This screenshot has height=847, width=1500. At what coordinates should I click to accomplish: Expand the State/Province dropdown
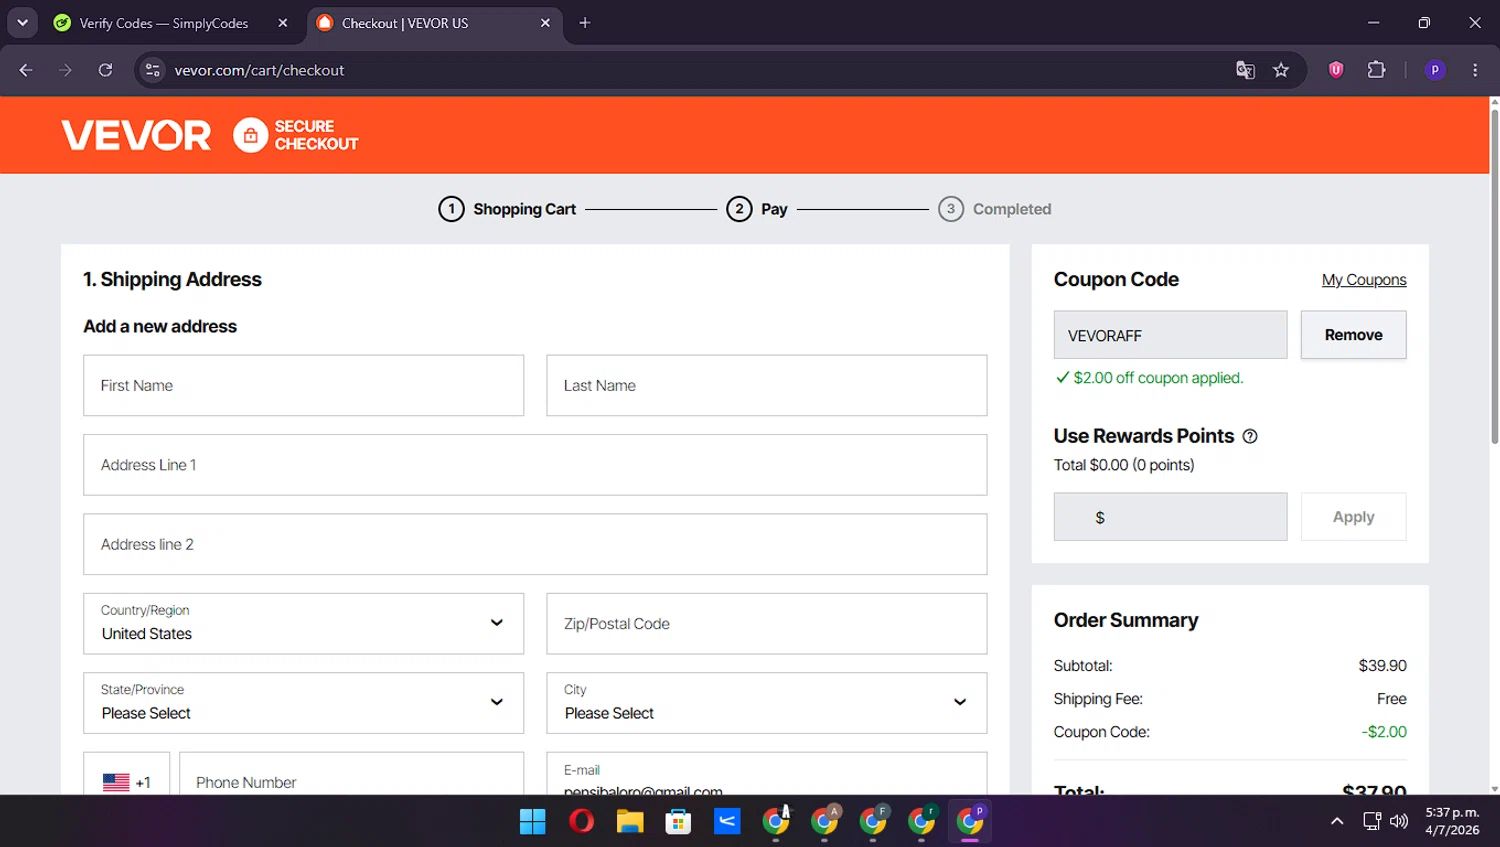pyautogui.click(x=303, y=703)
